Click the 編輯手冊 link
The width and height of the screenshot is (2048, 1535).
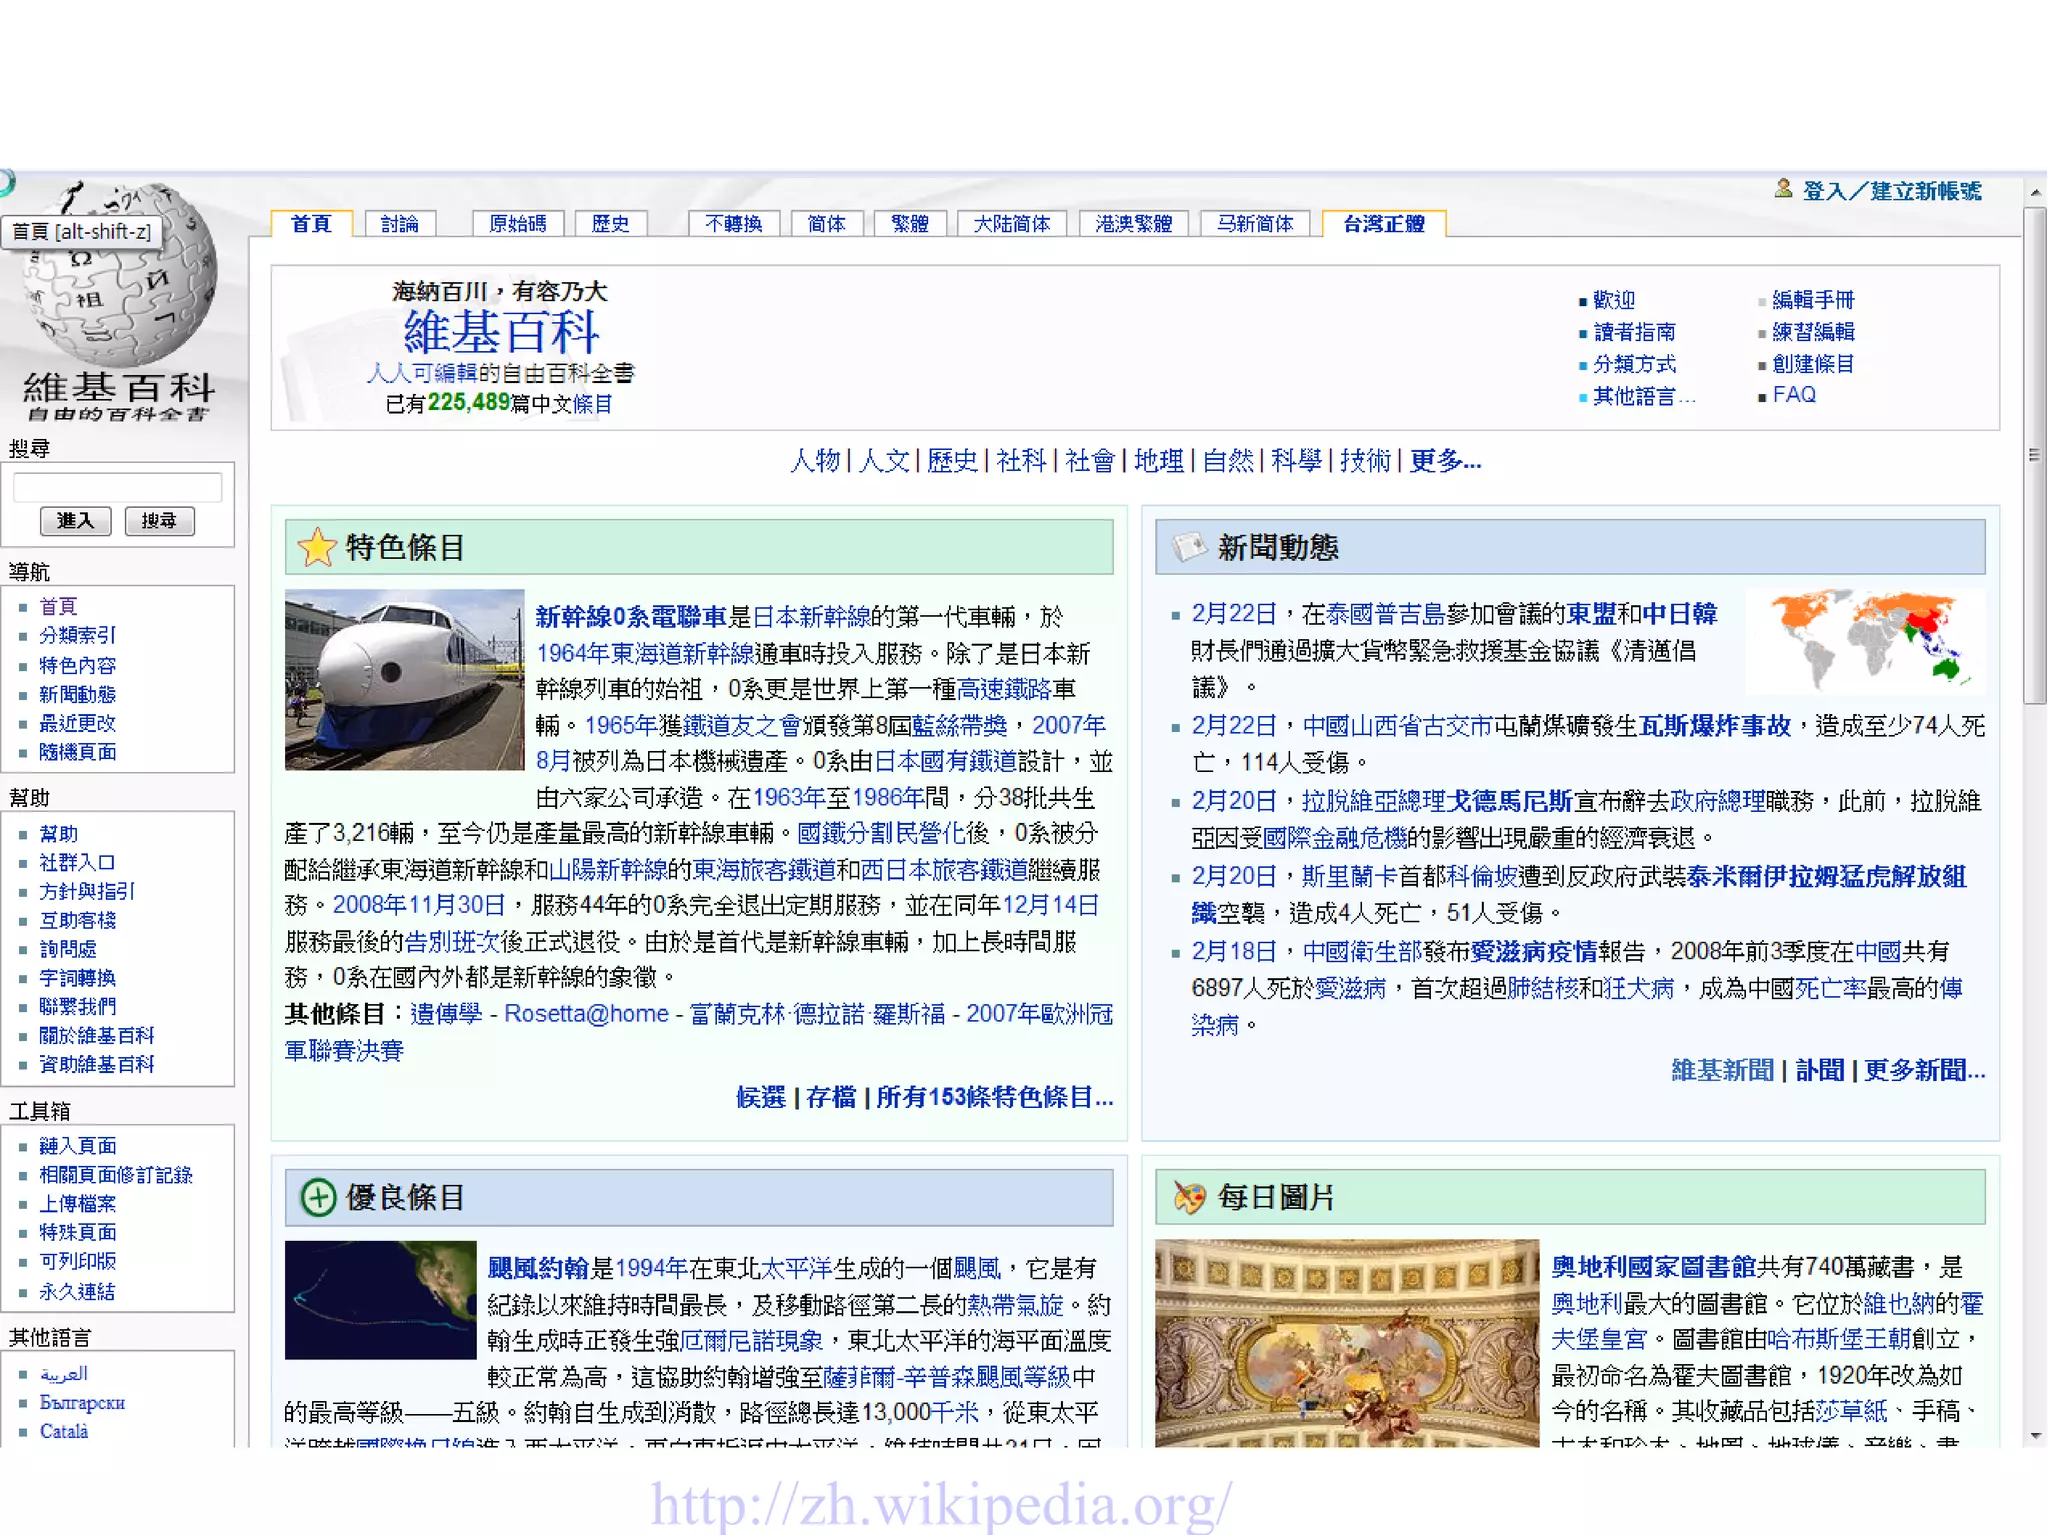pyautogui.click(x=1813, y=300)
